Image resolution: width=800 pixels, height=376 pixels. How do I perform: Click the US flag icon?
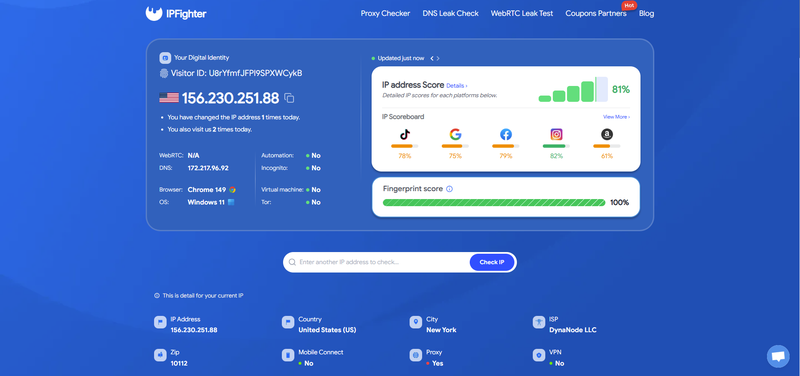(169, 97)
